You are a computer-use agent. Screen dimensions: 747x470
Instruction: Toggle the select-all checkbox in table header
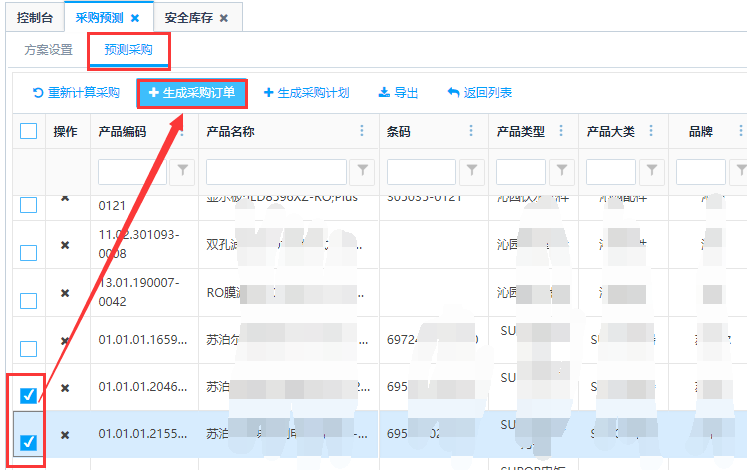(29, 131)
